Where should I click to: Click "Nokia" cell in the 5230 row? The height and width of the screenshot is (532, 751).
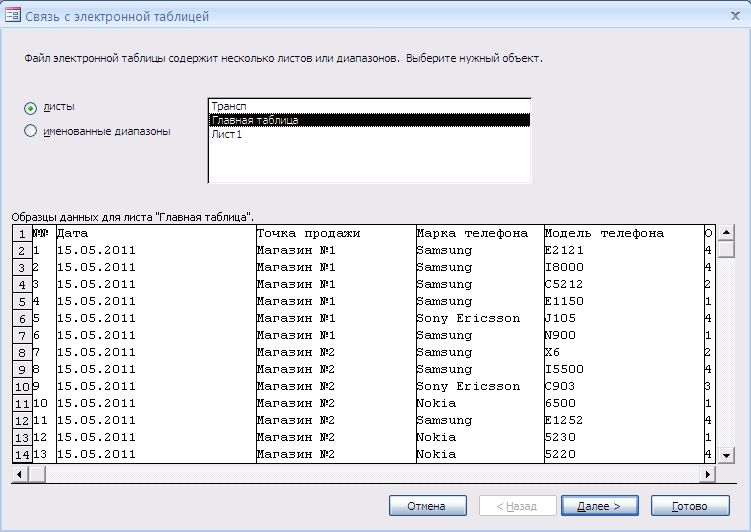[480, 437]
